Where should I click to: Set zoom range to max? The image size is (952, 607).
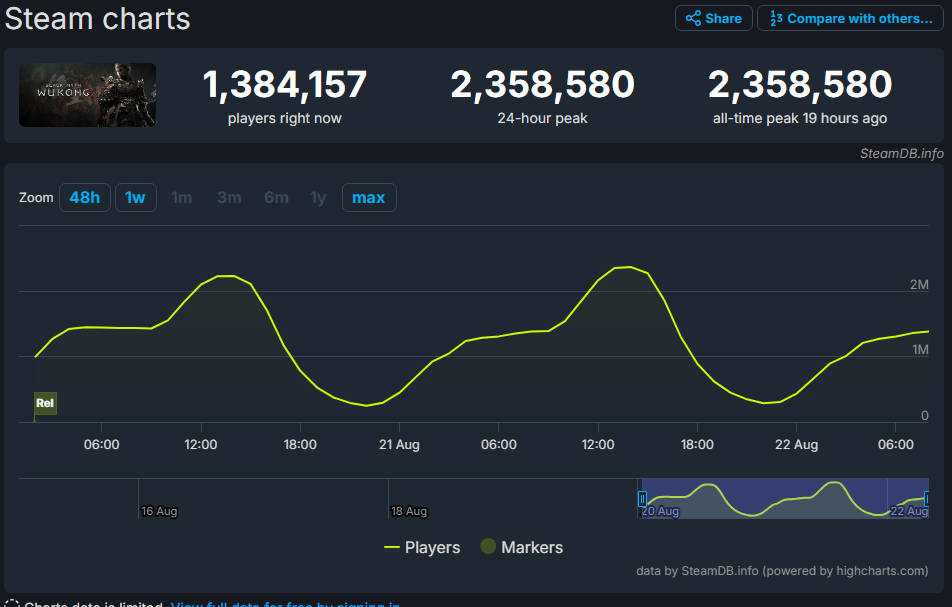369,197
